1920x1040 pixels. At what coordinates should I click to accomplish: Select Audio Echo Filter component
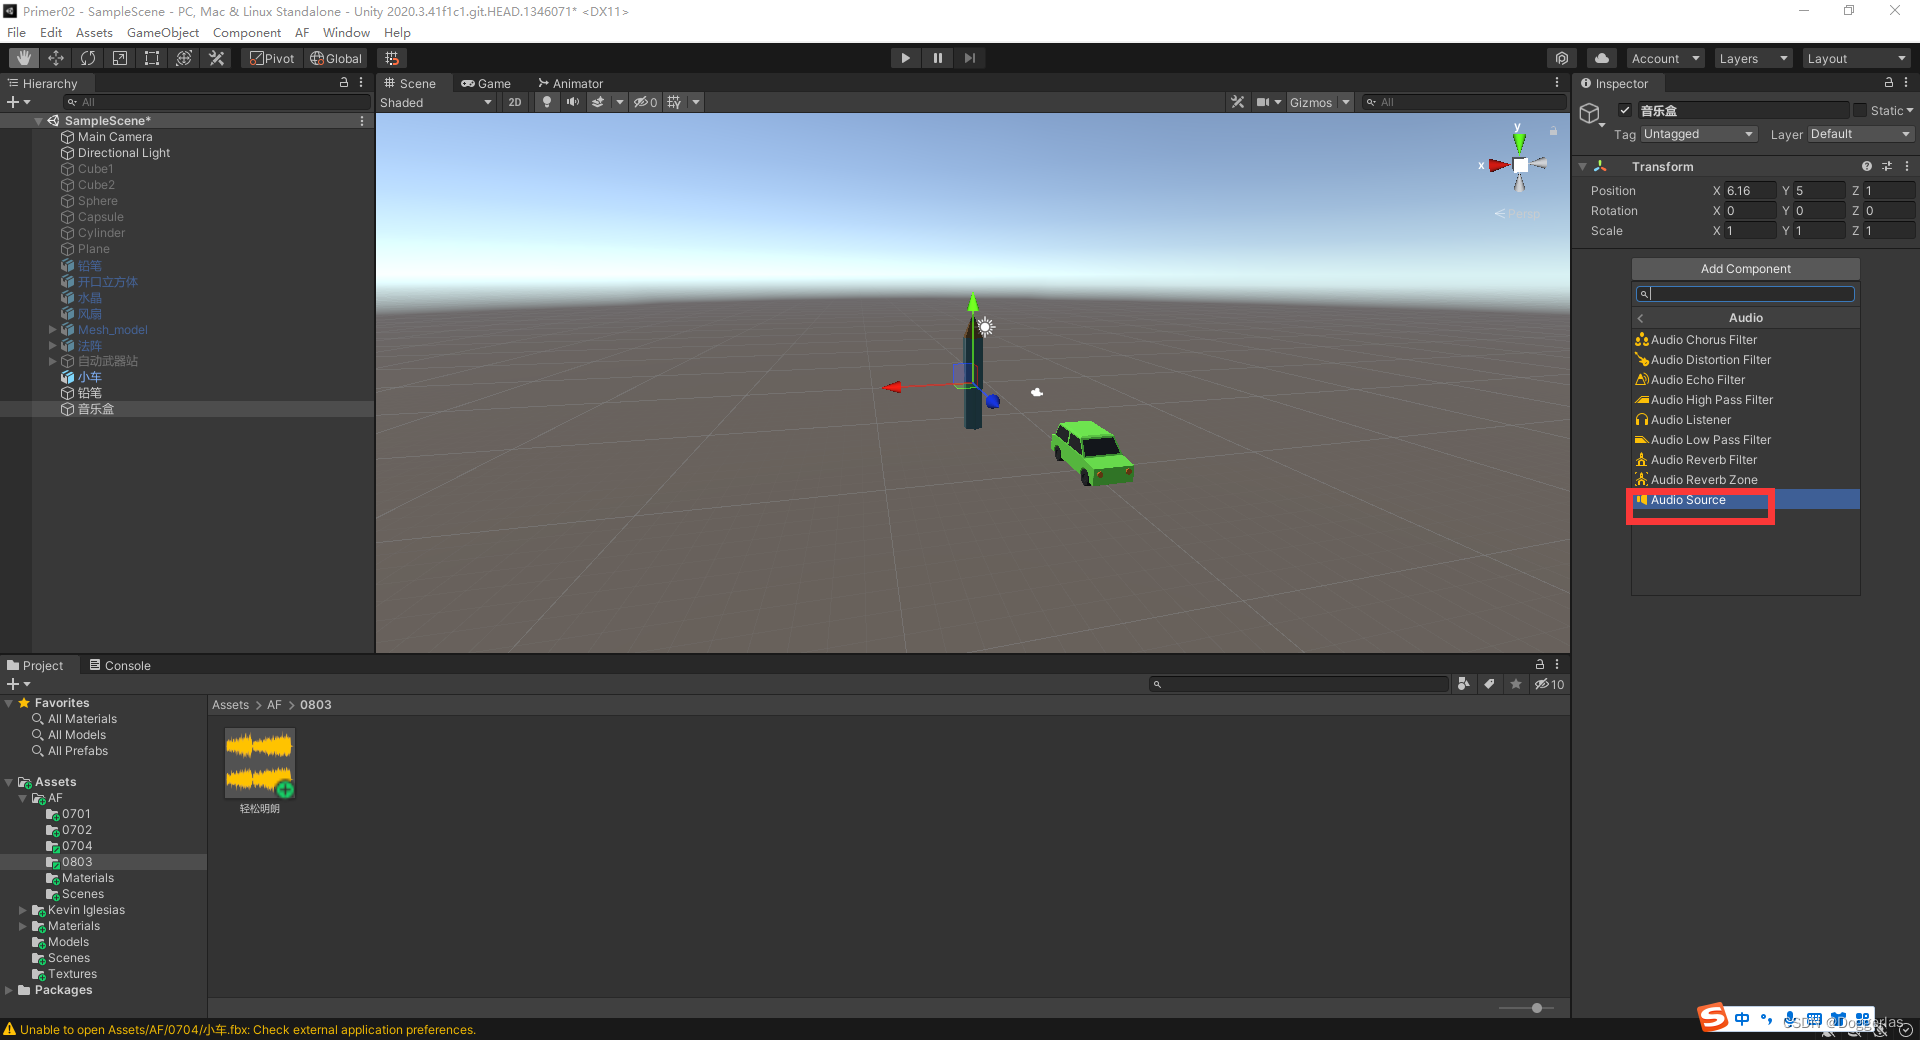(1746, 380)
